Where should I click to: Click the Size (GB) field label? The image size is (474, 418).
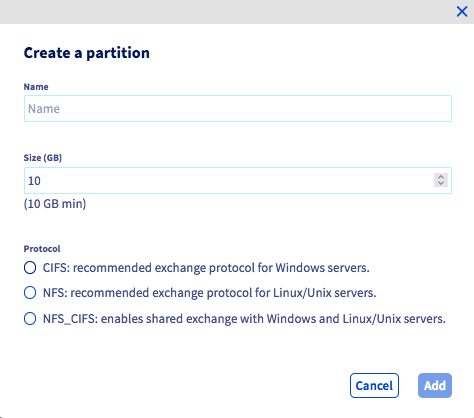click(43, 158)
